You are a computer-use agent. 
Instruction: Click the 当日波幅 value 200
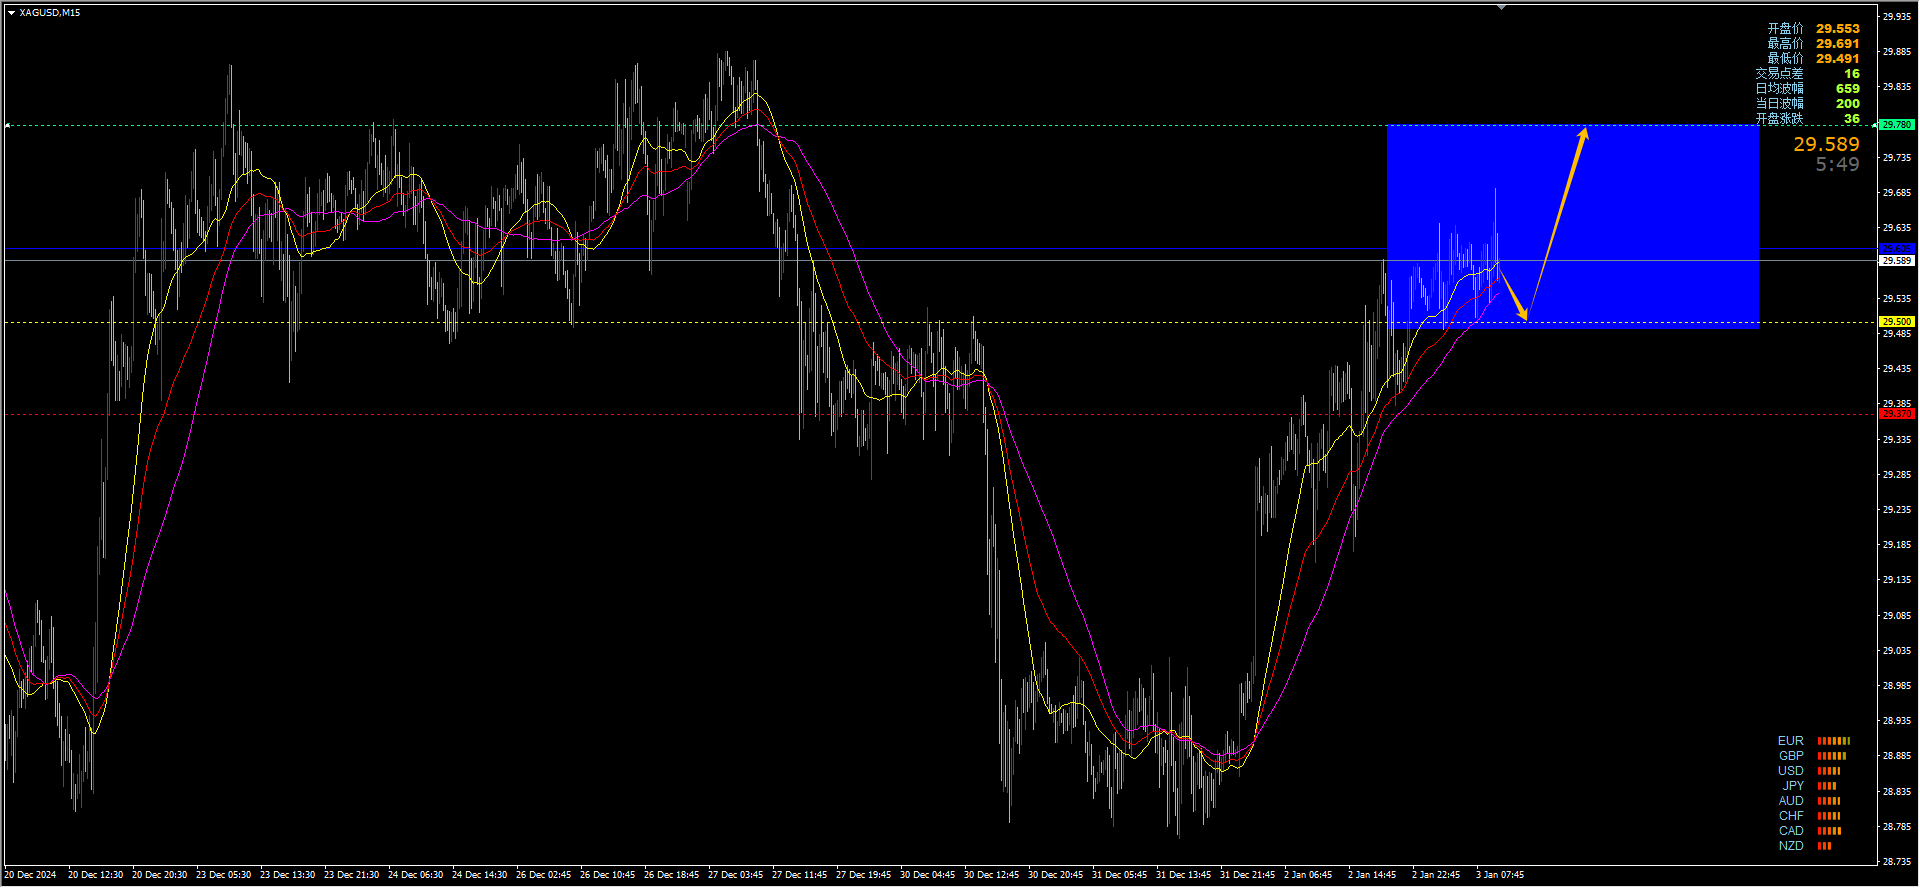[x=1848, y=104]
